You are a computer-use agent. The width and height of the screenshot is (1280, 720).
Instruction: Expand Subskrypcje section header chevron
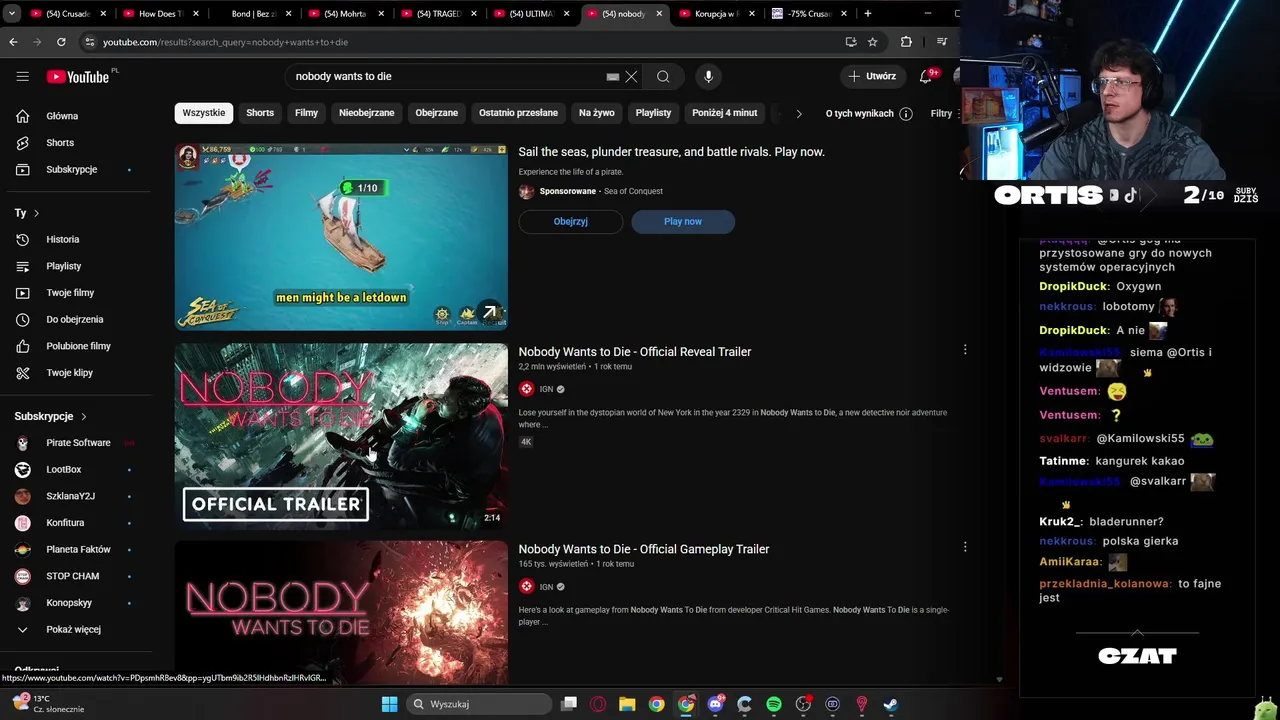click(84, 416)
